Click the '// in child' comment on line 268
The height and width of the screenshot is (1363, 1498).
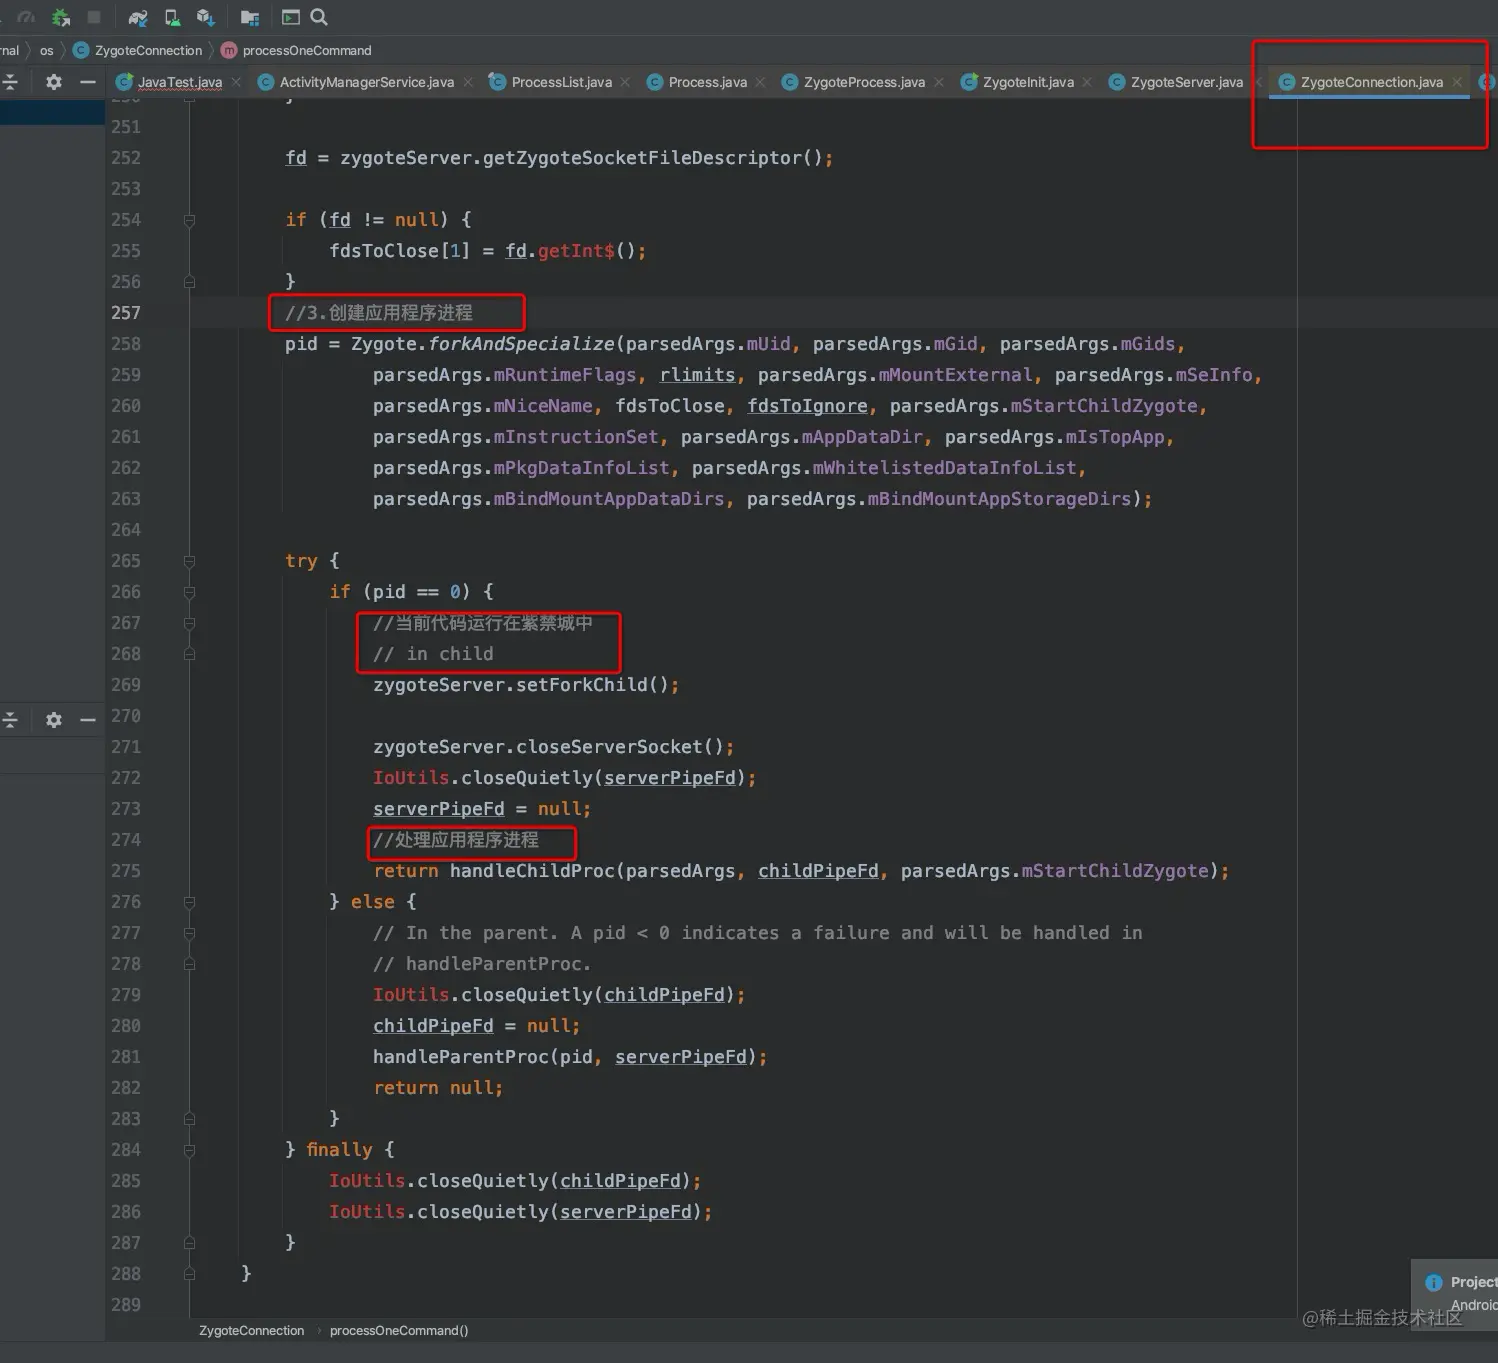click(433, 654)
